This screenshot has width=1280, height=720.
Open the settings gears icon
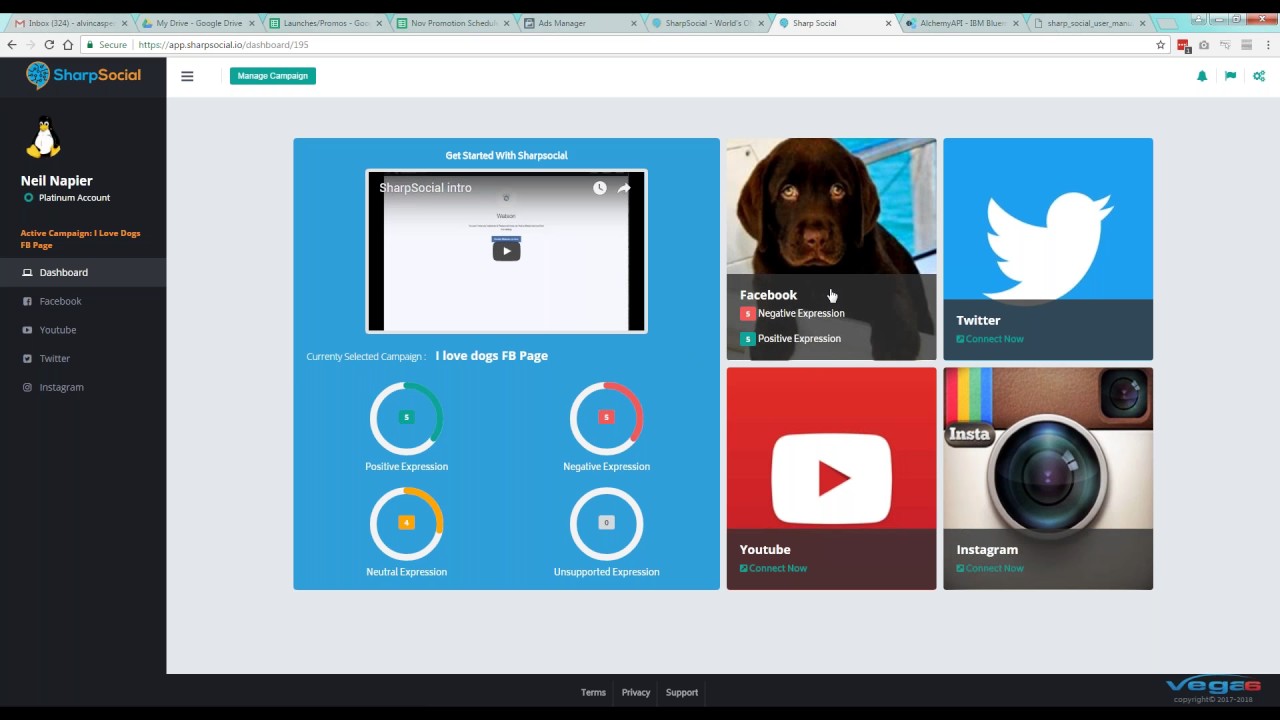tap(1259, 76)
